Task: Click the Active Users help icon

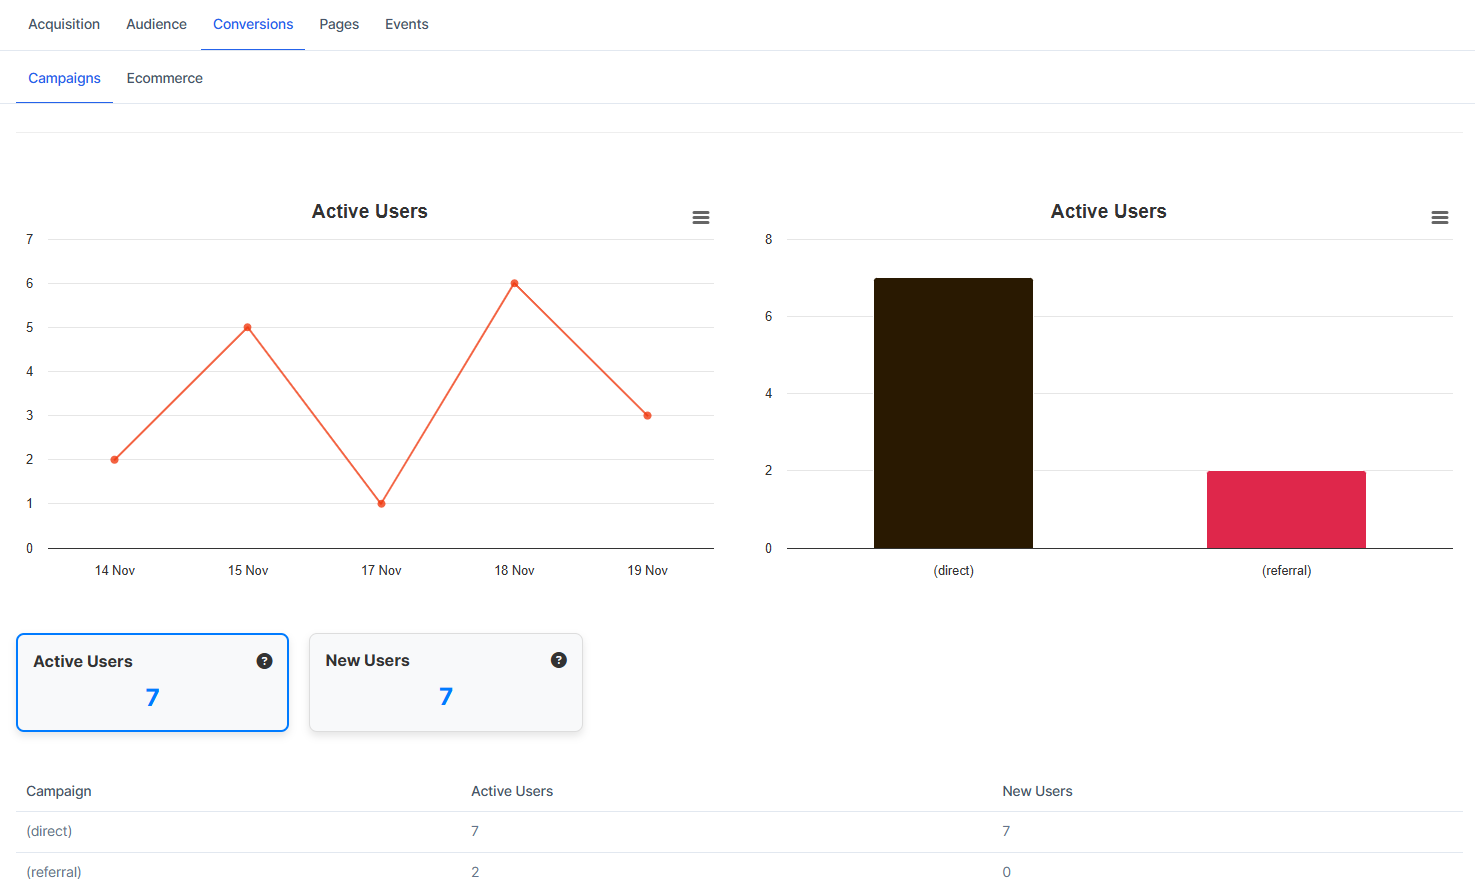Action: [264, 660]
